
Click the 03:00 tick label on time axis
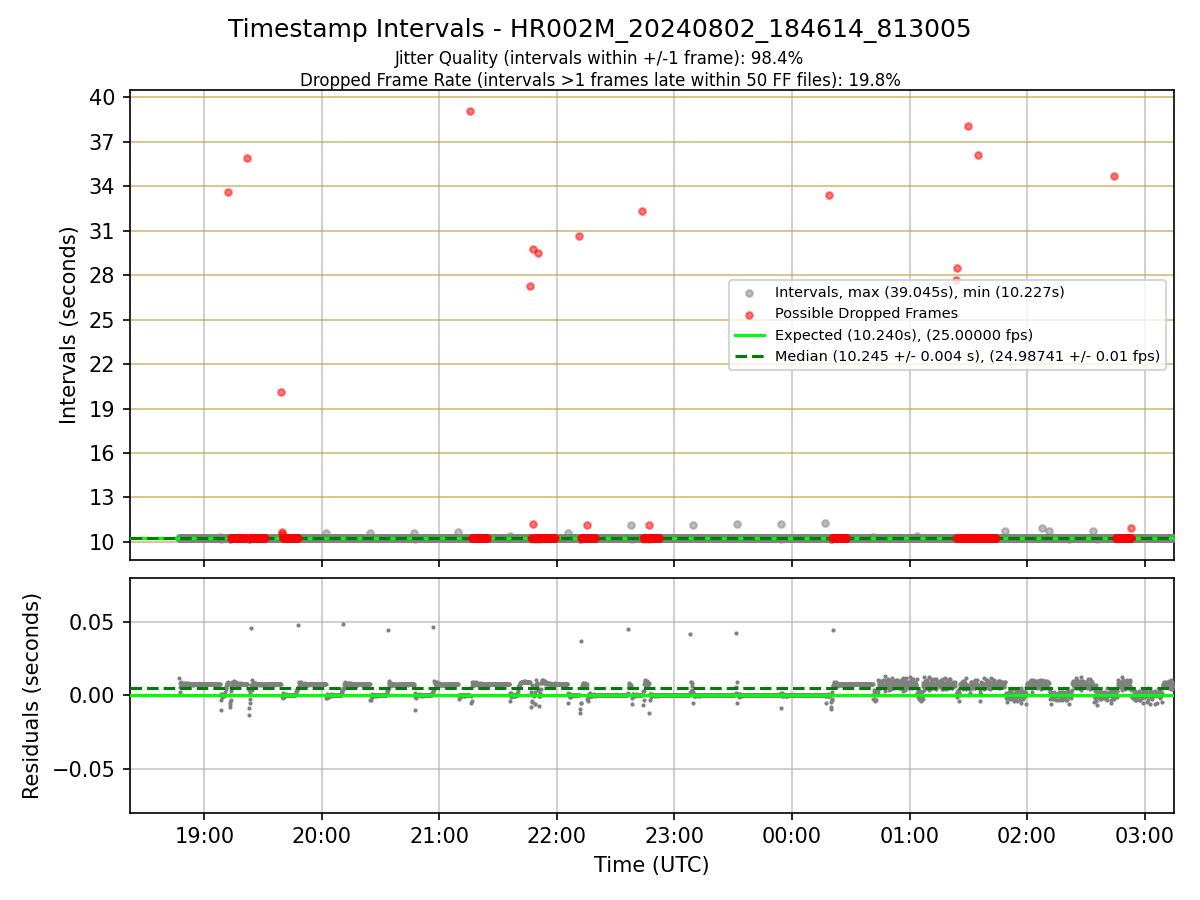point(1144,833)
